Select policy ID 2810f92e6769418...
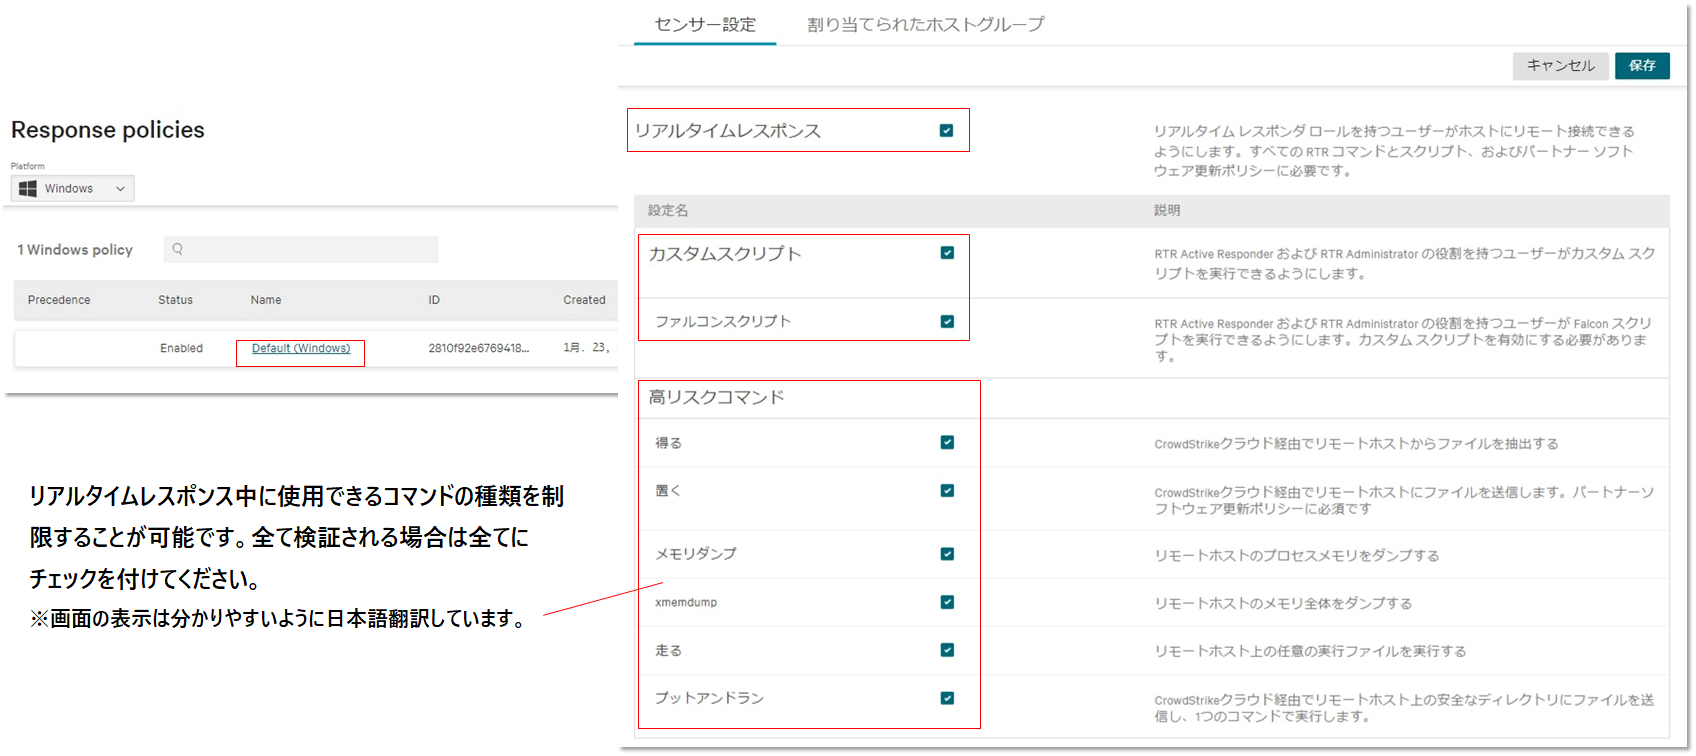This screenshot has width=1696, height=756. pyautogui.click(x=479, y=349)
